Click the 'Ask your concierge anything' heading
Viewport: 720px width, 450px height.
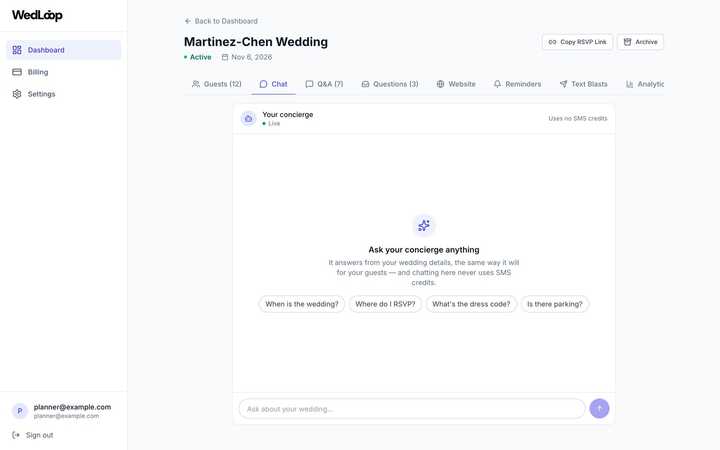pos(424,250)
